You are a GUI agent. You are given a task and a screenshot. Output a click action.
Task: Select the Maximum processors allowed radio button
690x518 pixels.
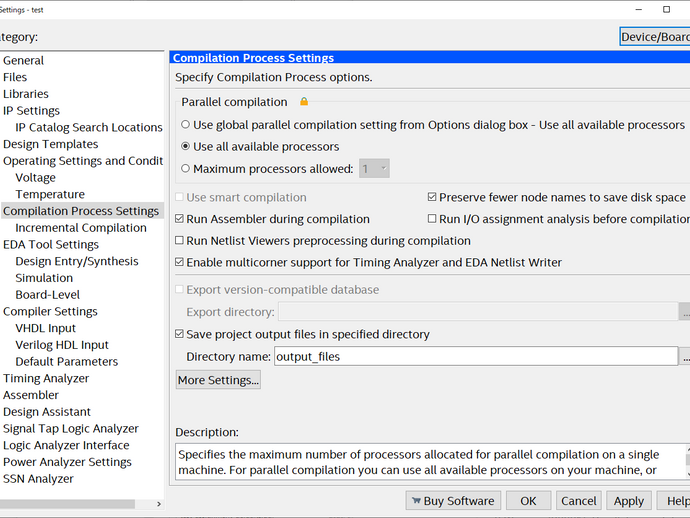pos(186,169)
